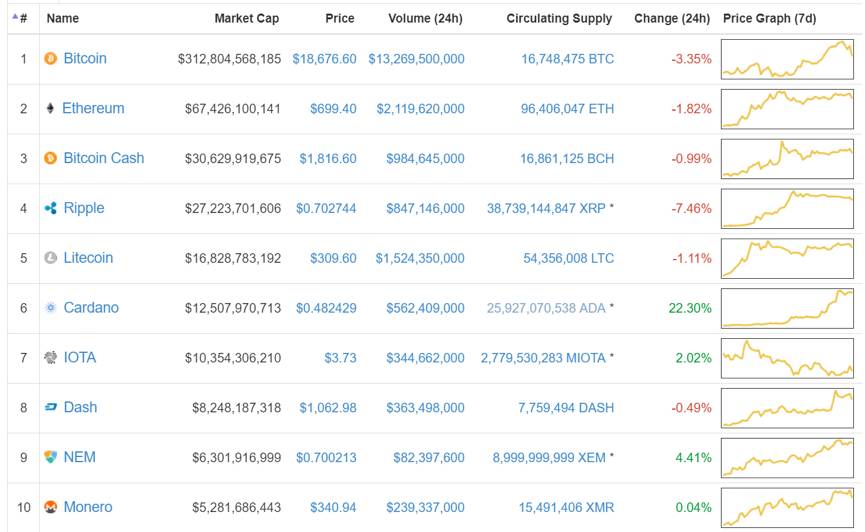Open the Ethereum name link
Screen dimensions: 865x532
[93, 108]
